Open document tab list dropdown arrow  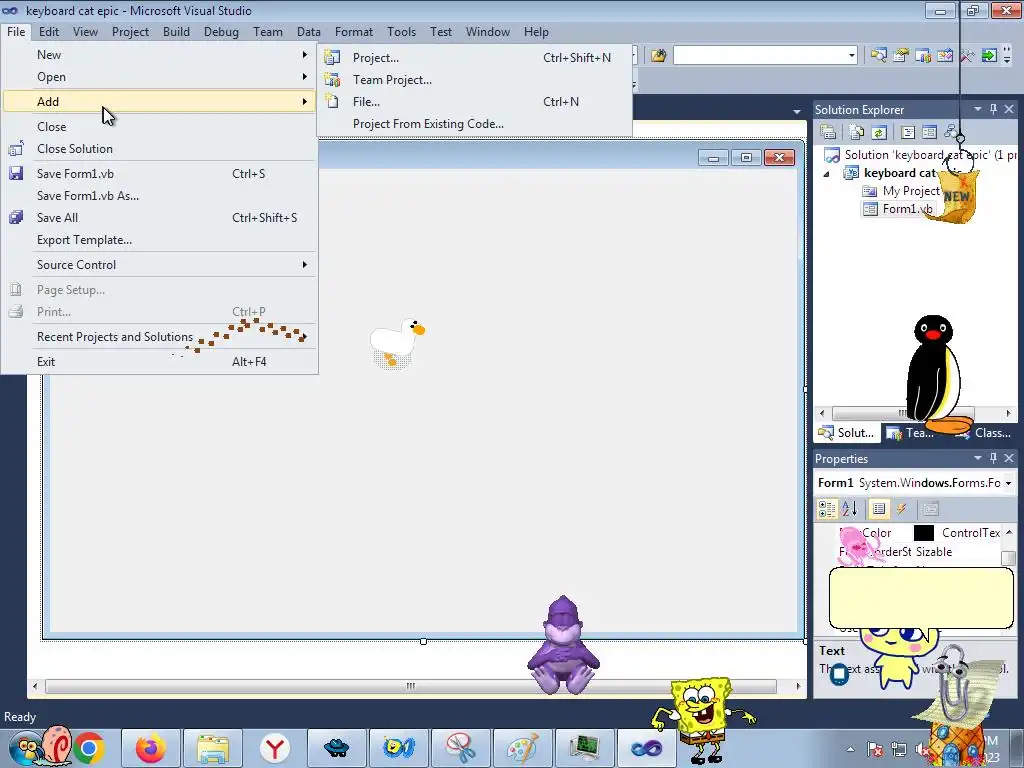coord(797,112)
